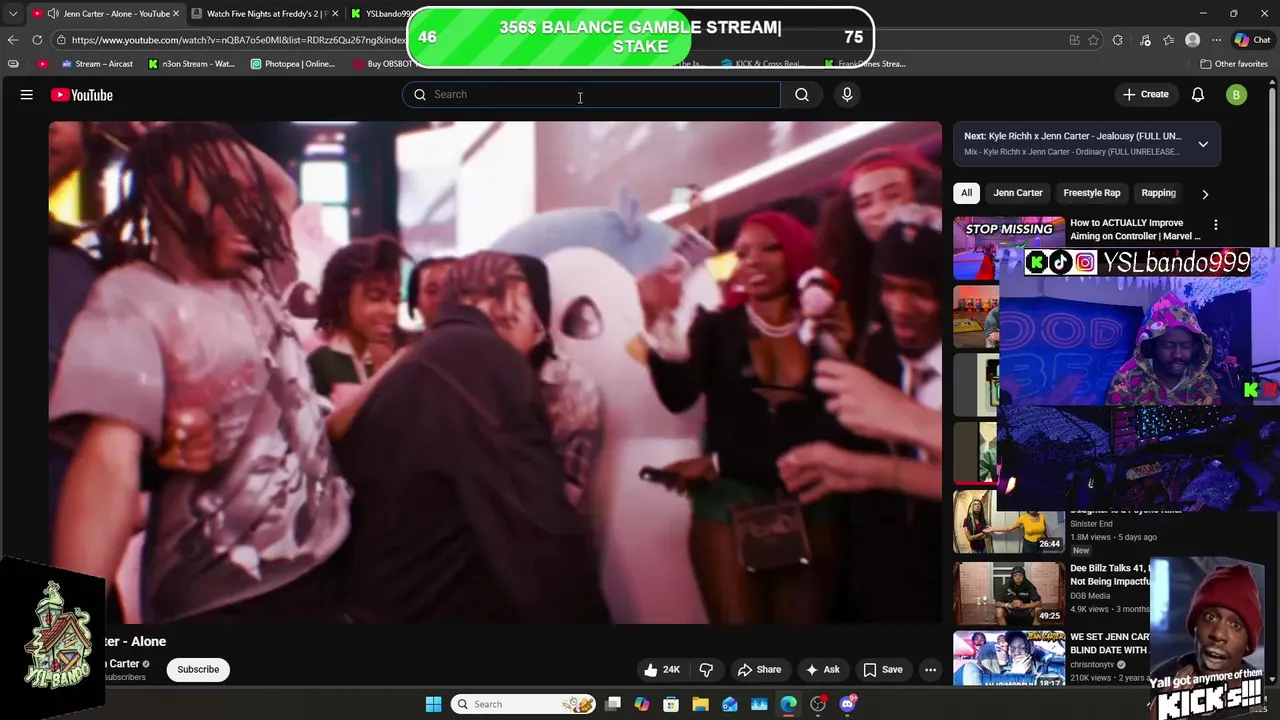Select the Rapping filter chip
1280x720 pixels.
coord(1159,193)
